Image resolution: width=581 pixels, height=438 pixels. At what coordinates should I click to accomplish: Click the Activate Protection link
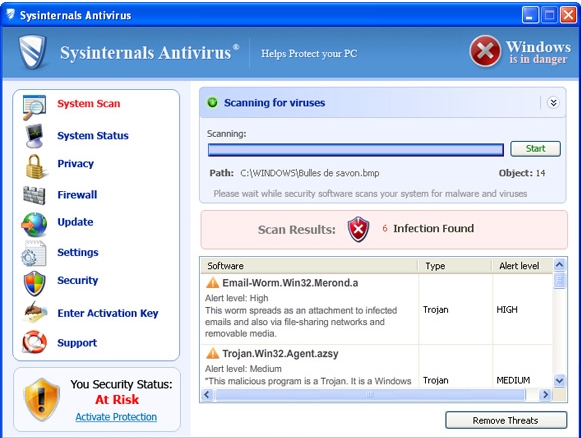(116, 417)
